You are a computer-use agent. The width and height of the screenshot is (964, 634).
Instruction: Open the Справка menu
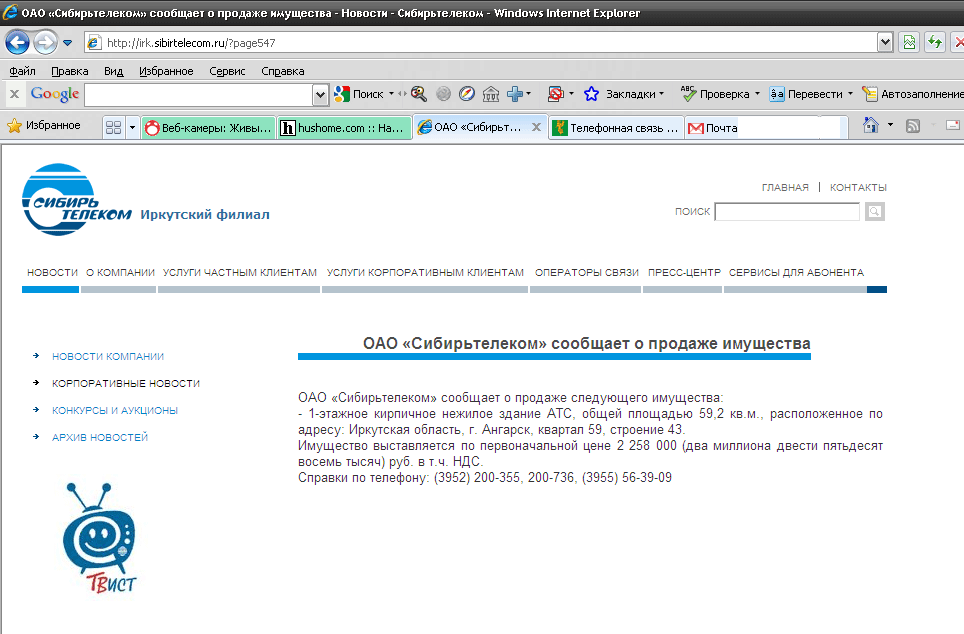click(x=282, y=71)
